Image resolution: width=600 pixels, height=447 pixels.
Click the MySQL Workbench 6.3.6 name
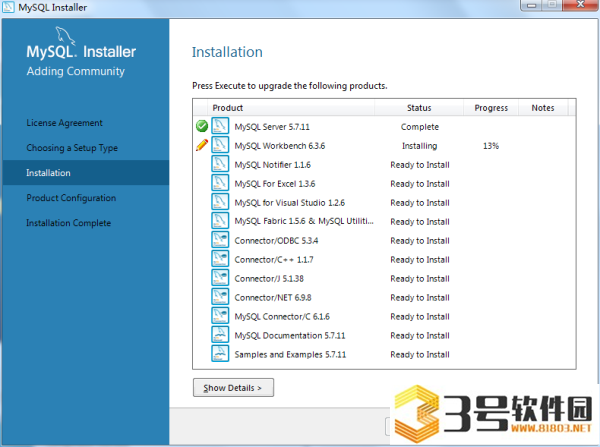[x=280, y=146]
